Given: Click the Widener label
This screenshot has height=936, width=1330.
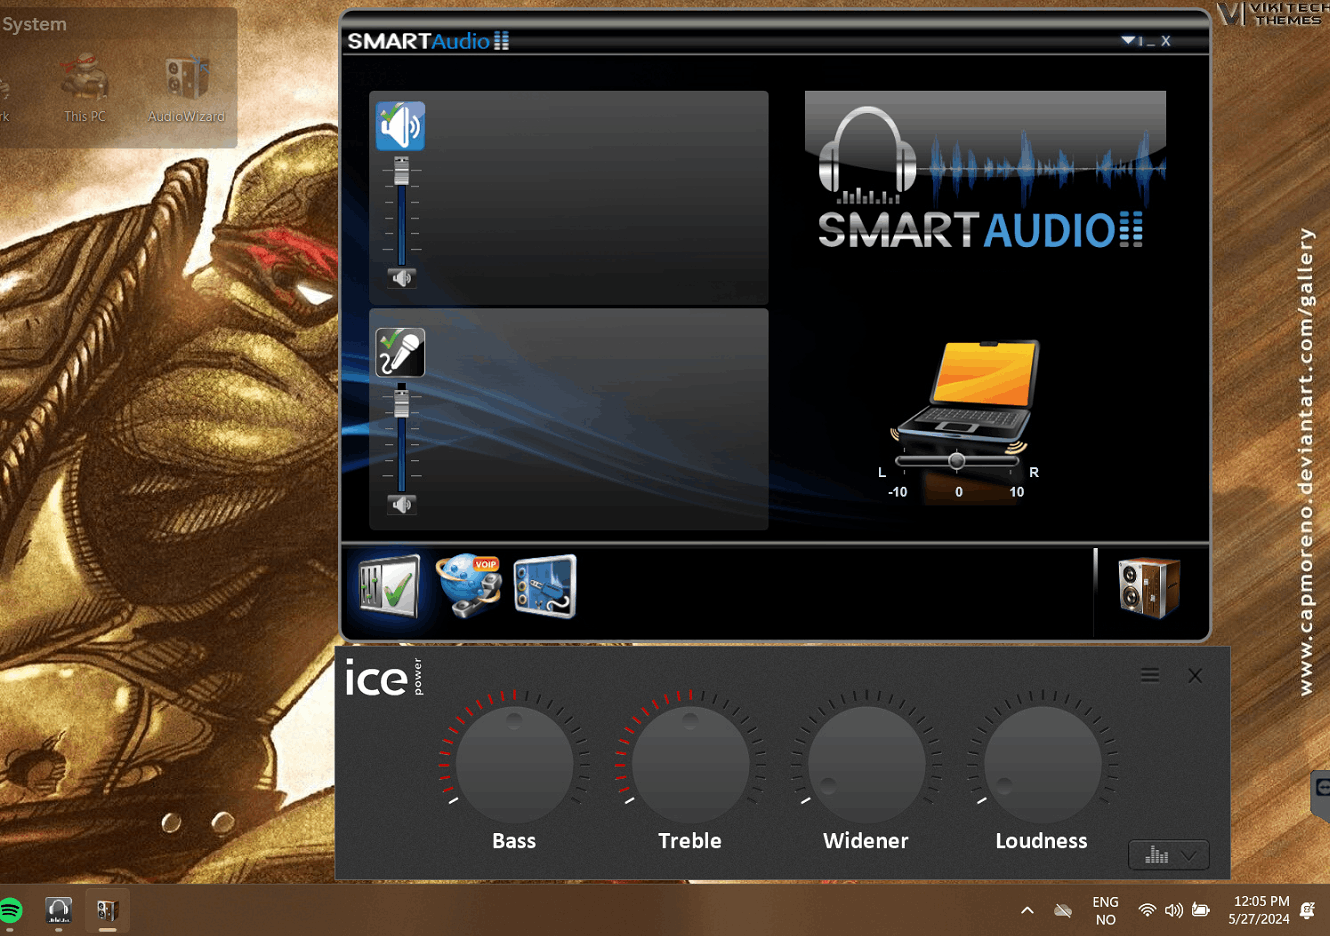Looking at the screenshot, I should pyautogui.click(x=866, y=841).
